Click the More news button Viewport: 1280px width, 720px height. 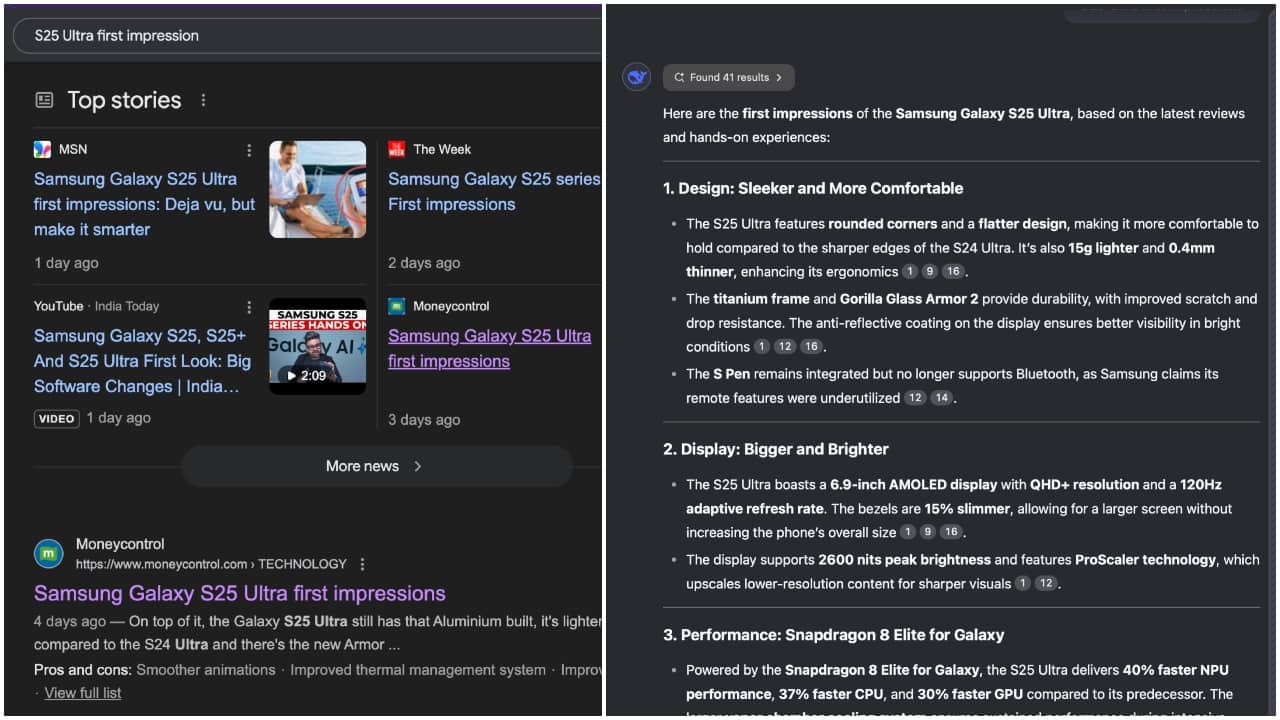point(377,466)
